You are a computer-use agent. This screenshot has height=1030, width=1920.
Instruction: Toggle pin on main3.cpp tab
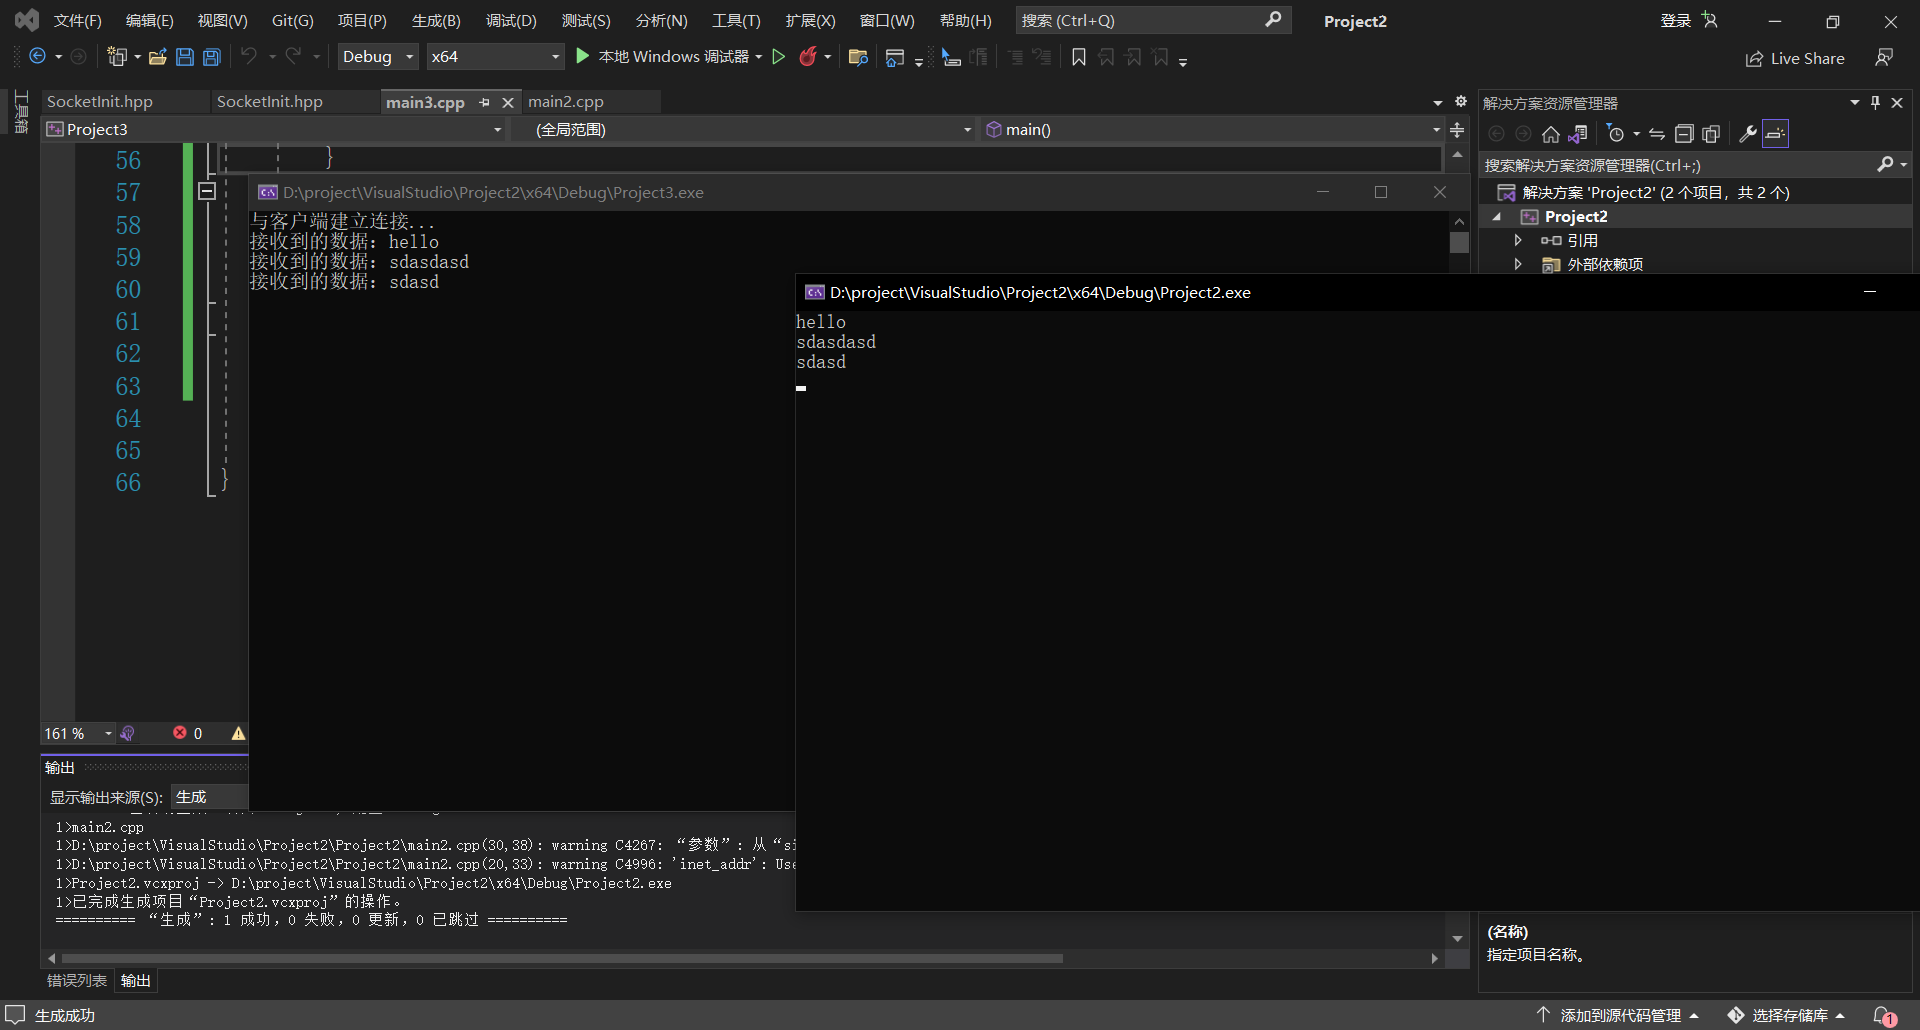point(485,102)
